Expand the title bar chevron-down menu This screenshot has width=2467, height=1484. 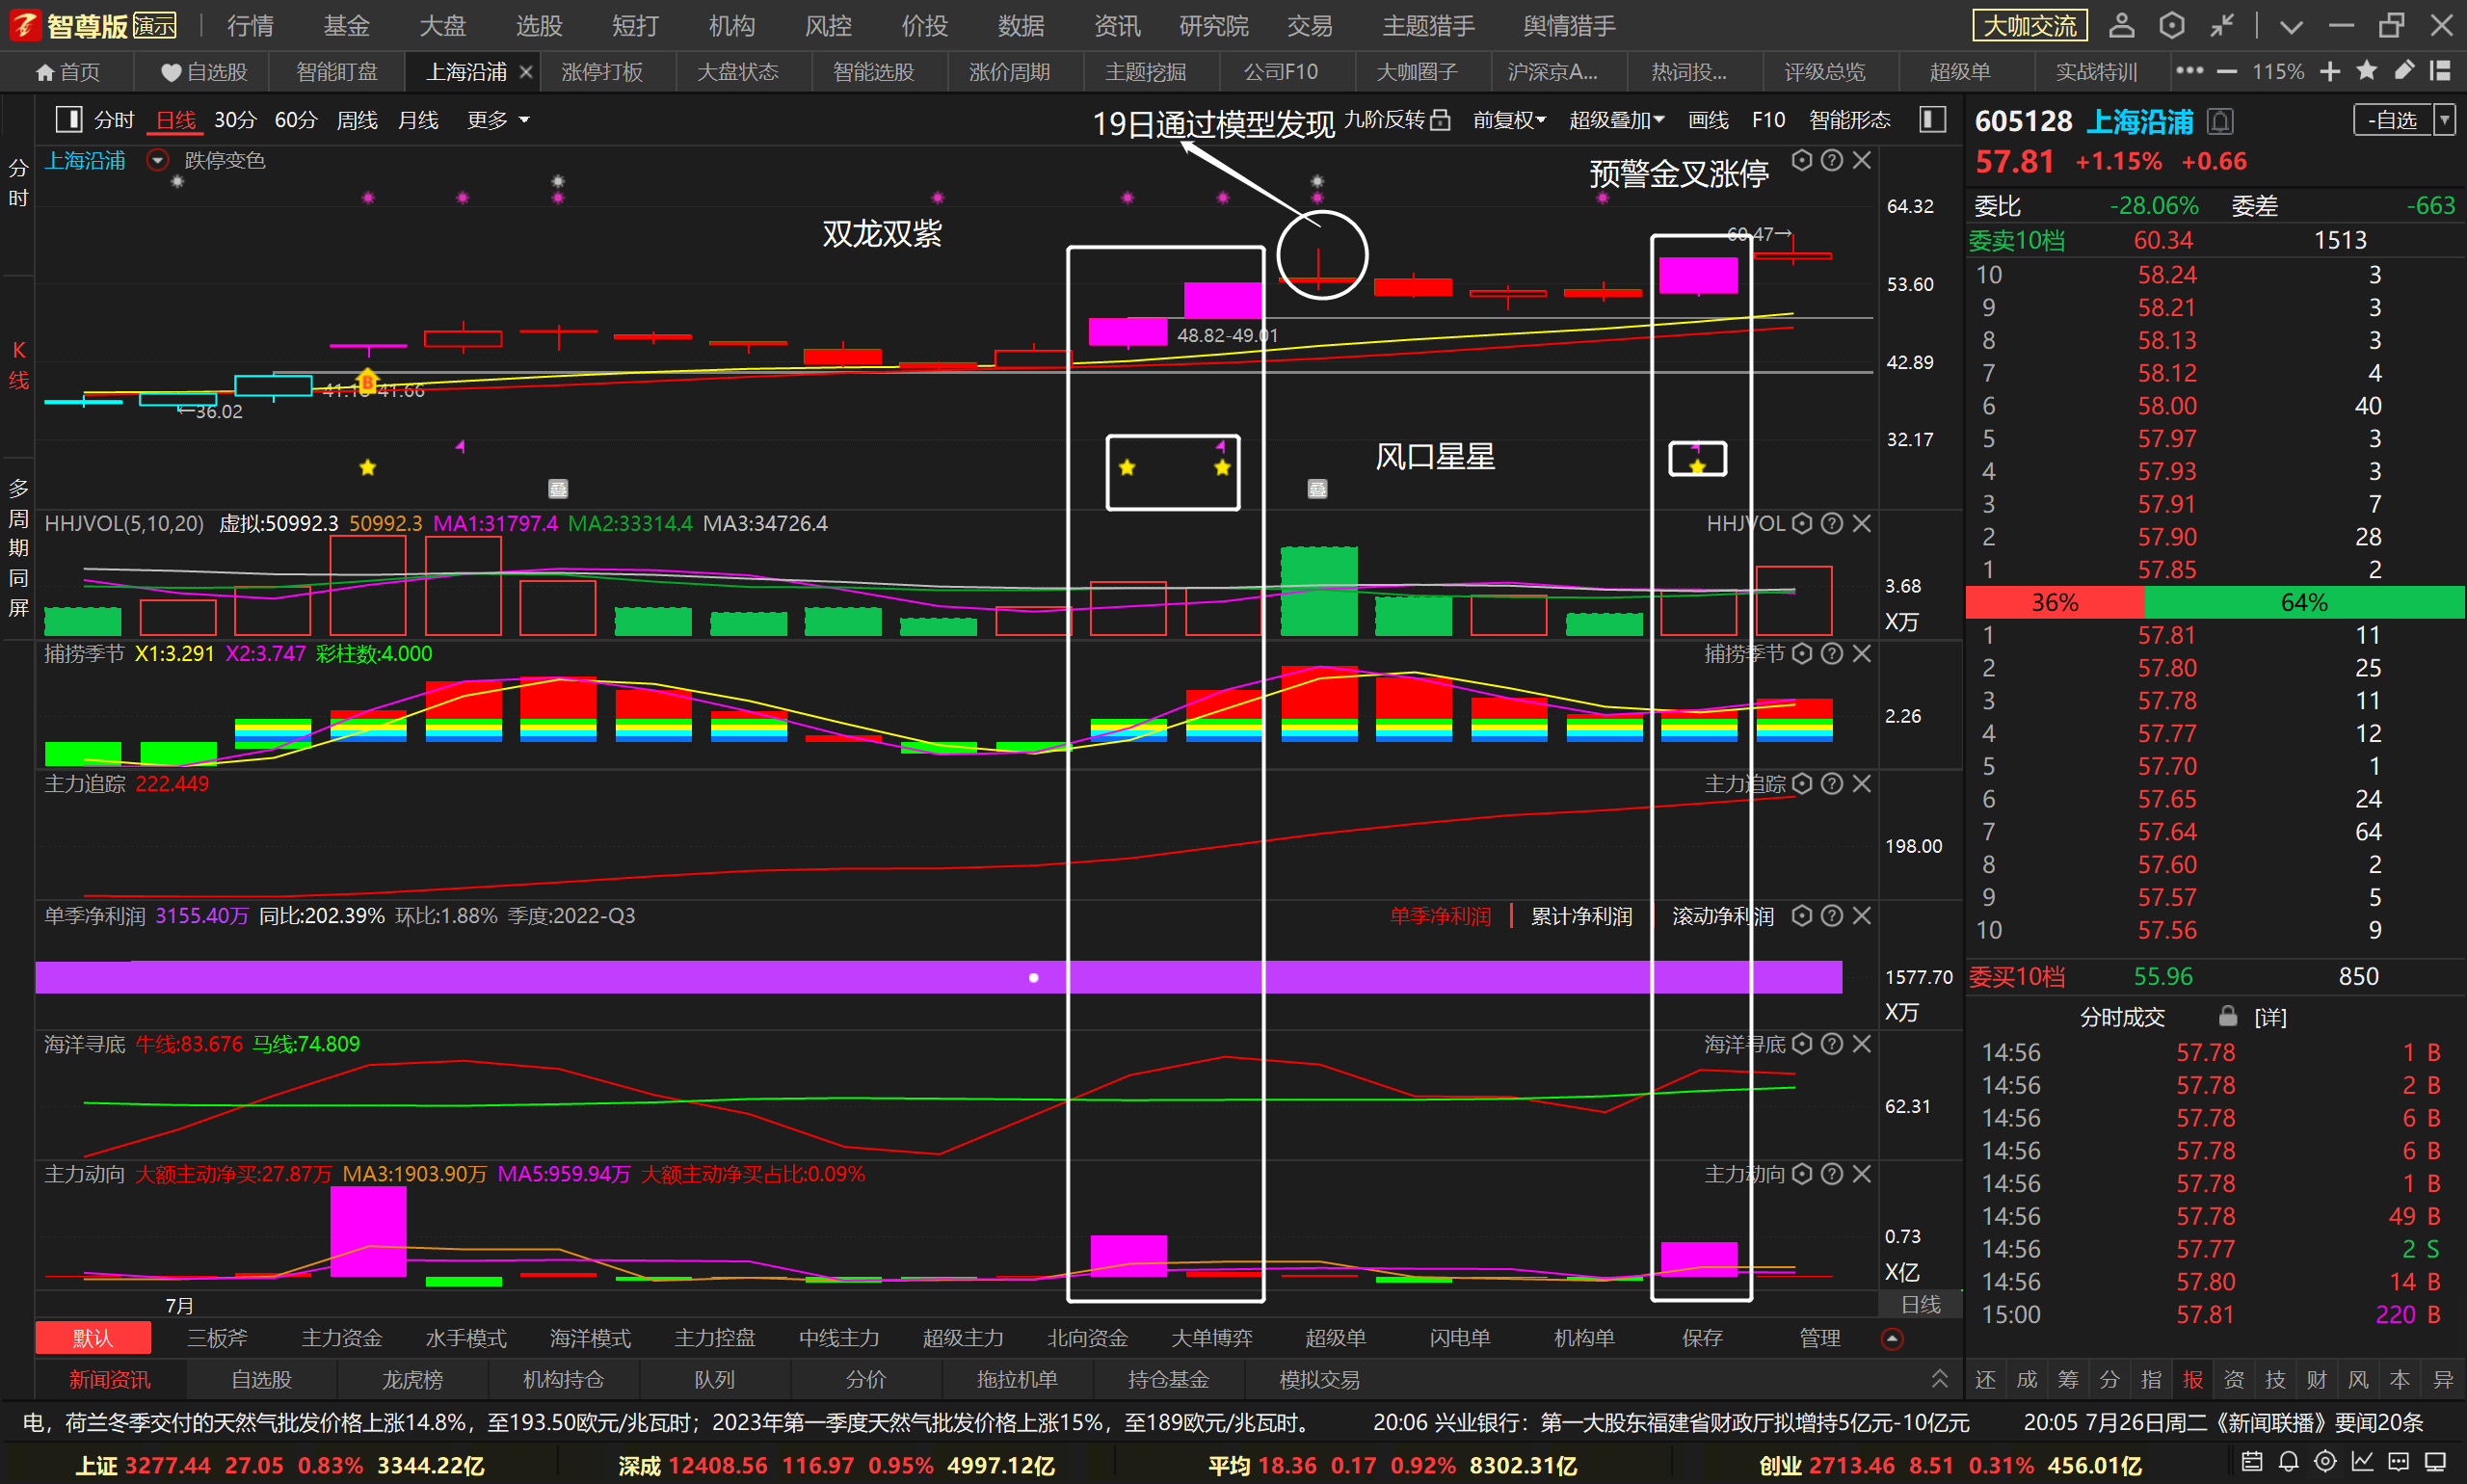[2291, 26]
